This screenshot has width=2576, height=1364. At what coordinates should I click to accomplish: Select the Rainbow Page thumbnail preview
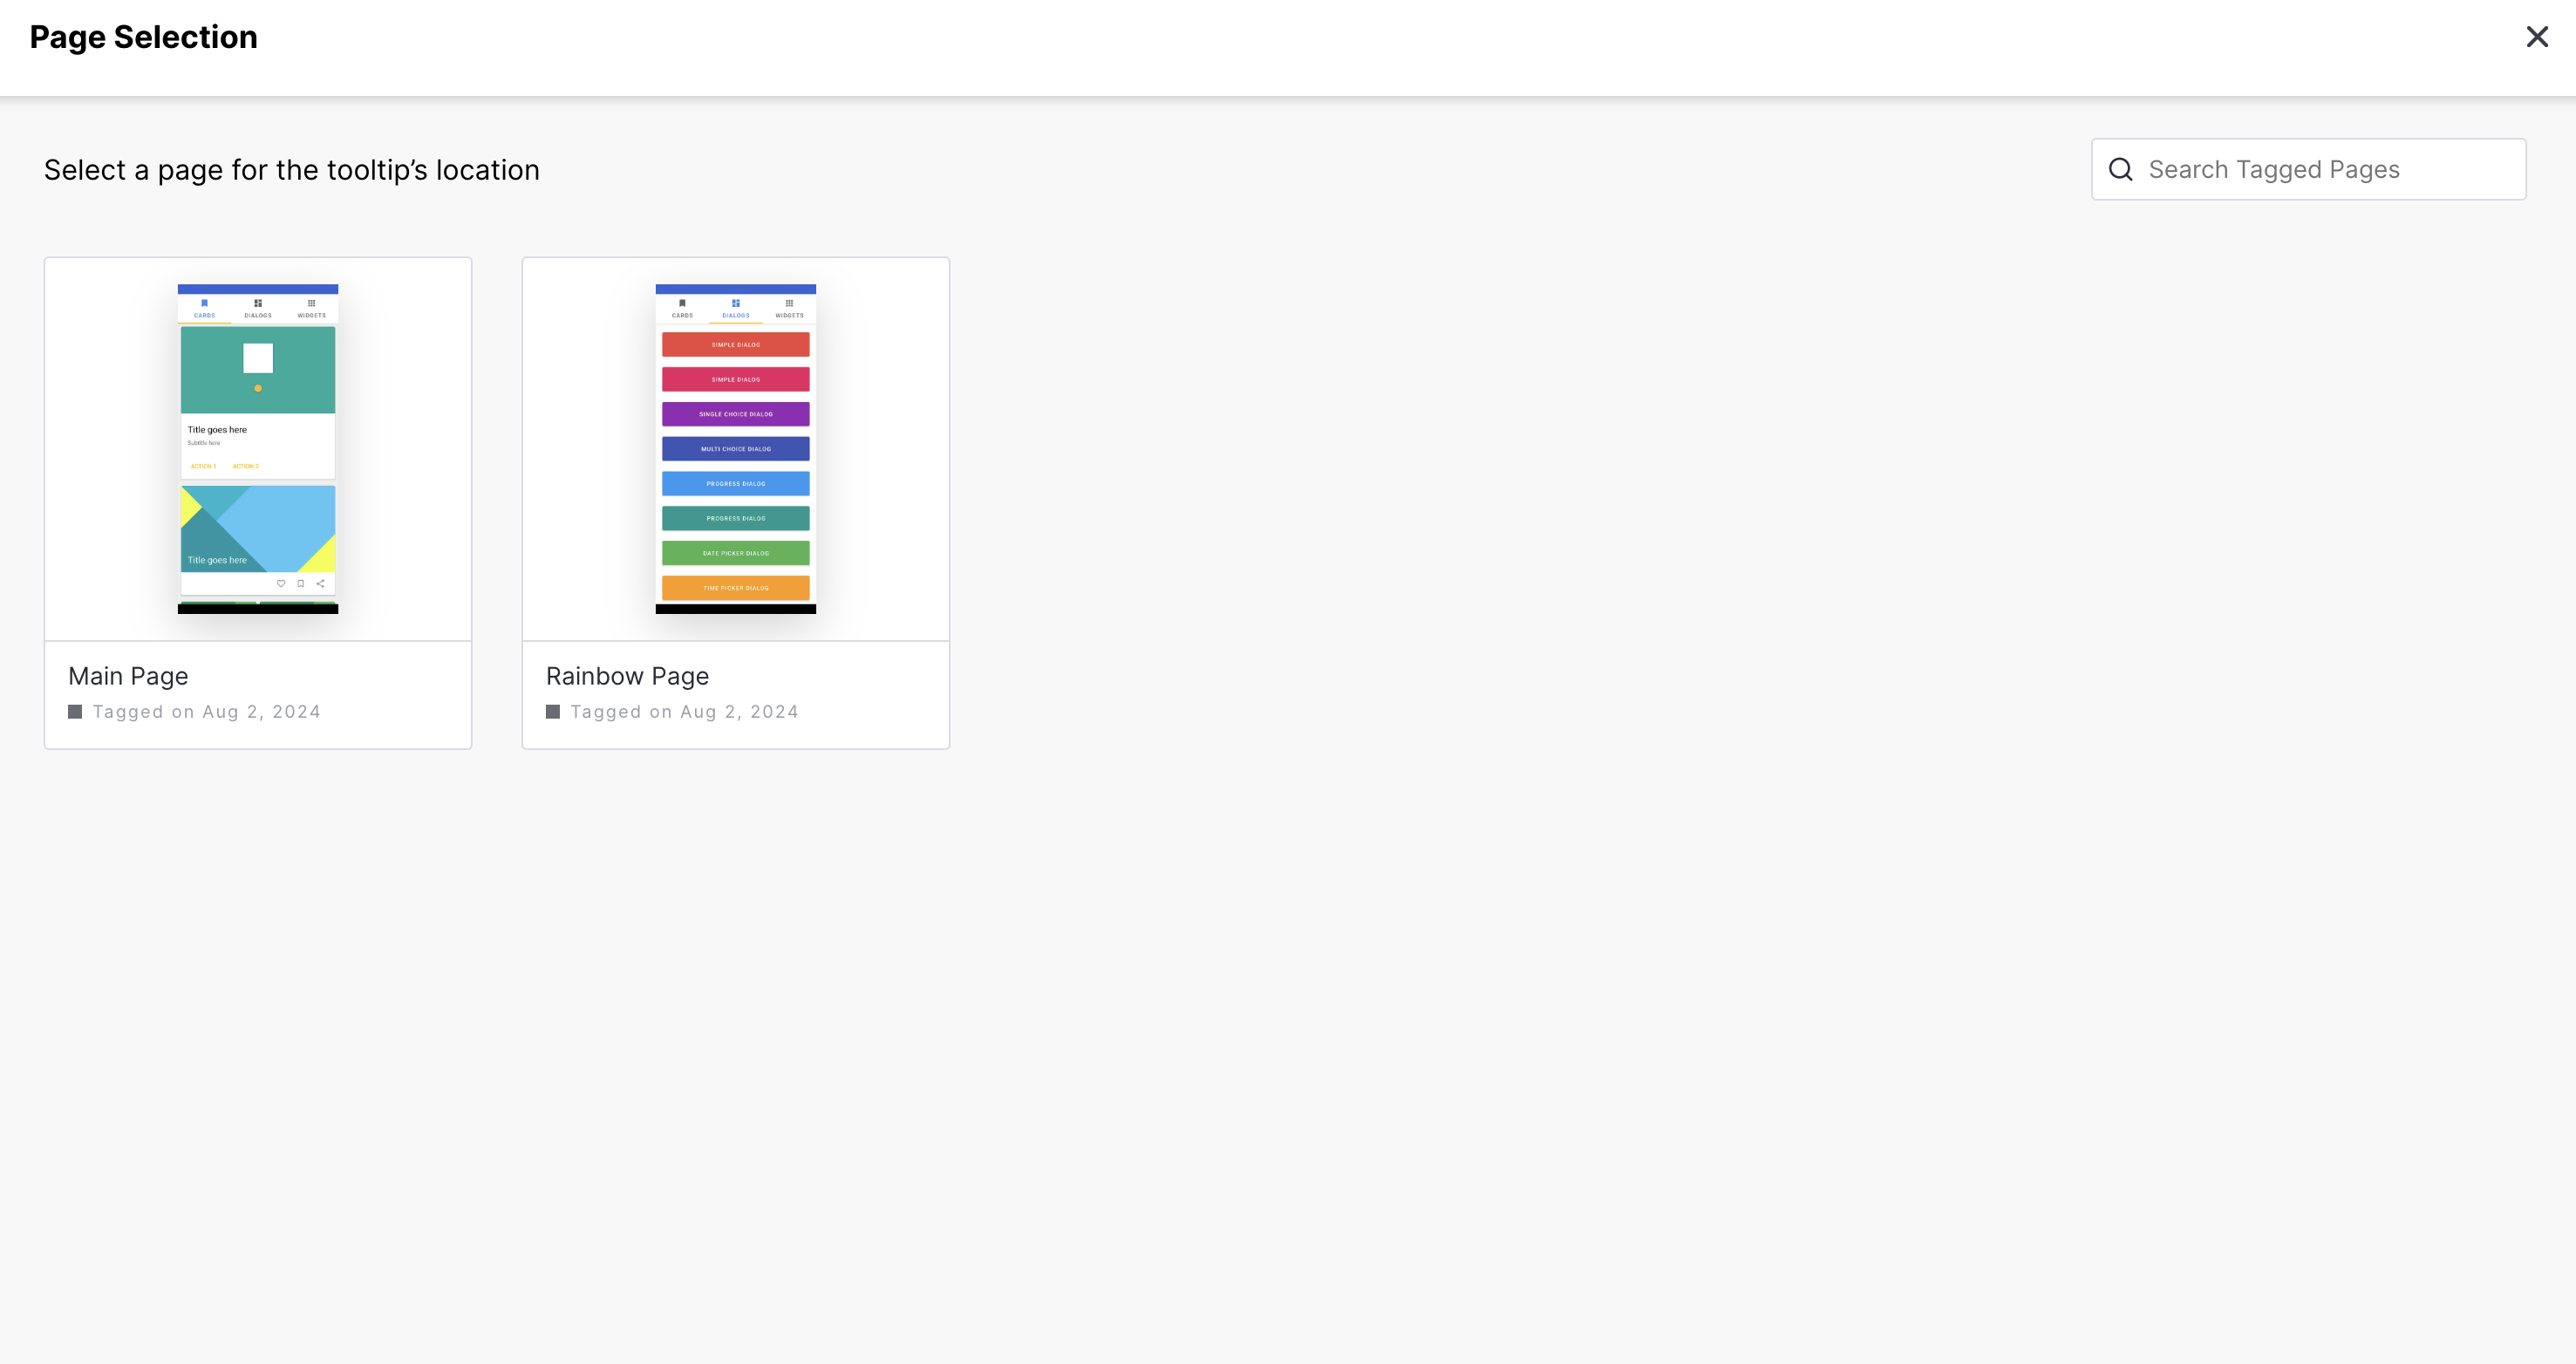point(736,449)
